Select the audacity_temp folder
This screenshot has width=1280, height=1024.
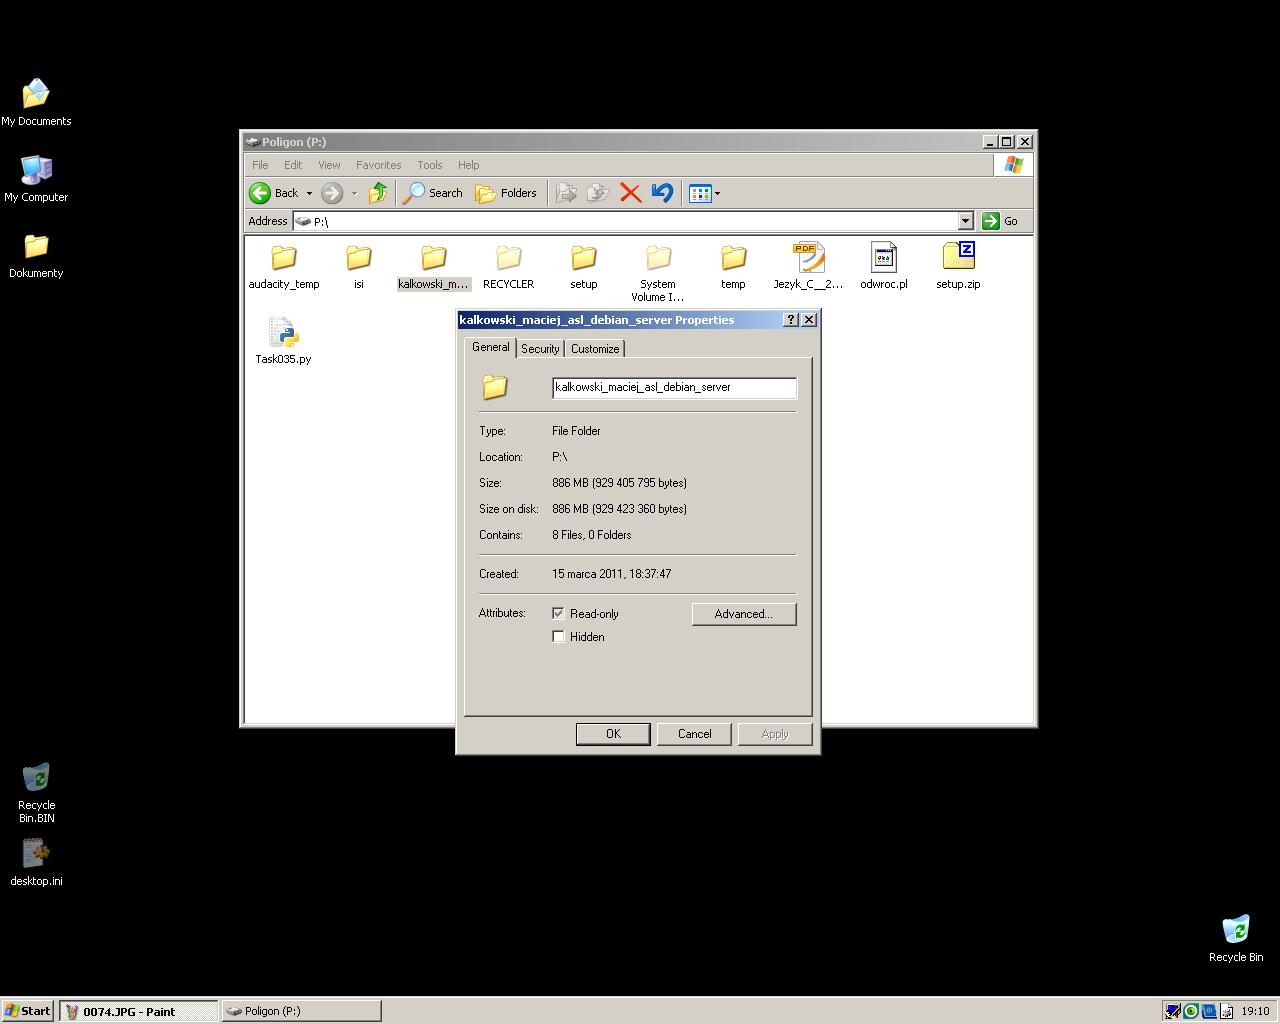click(284, 267)
